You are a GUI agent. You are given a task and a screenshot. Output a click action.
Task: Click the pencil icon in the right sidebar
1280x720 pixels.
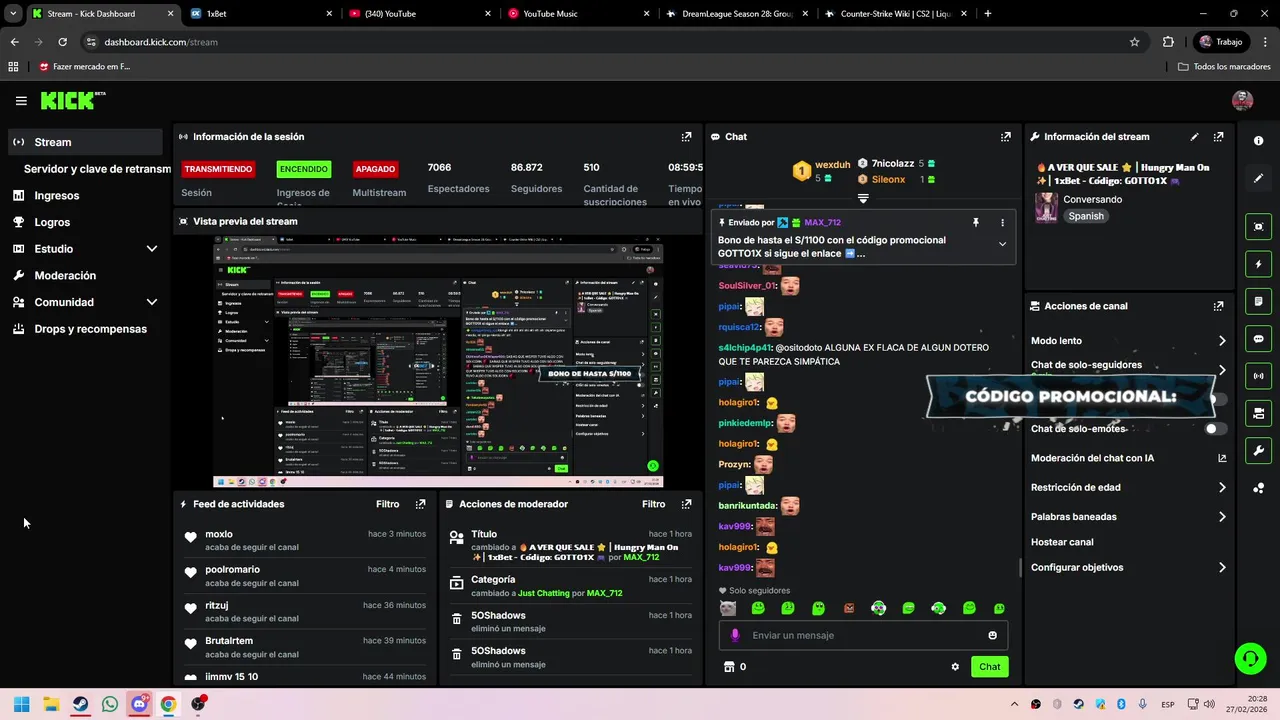[1258, 178]
